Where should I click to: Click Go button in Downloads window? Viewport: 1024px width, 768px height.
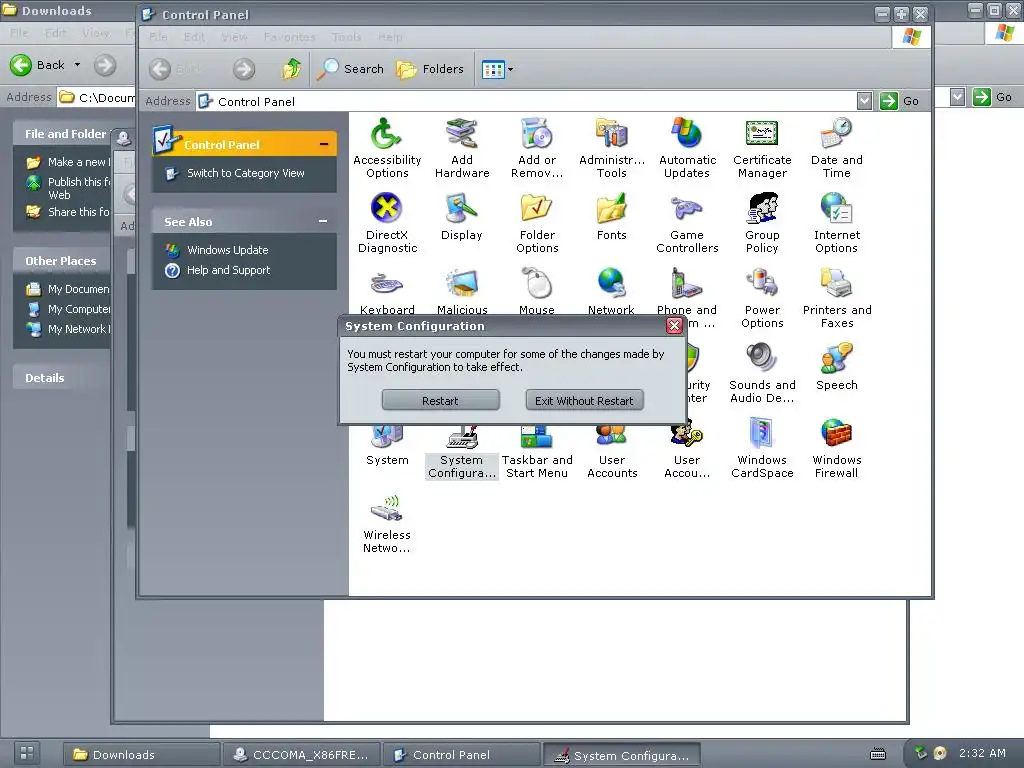992,97
